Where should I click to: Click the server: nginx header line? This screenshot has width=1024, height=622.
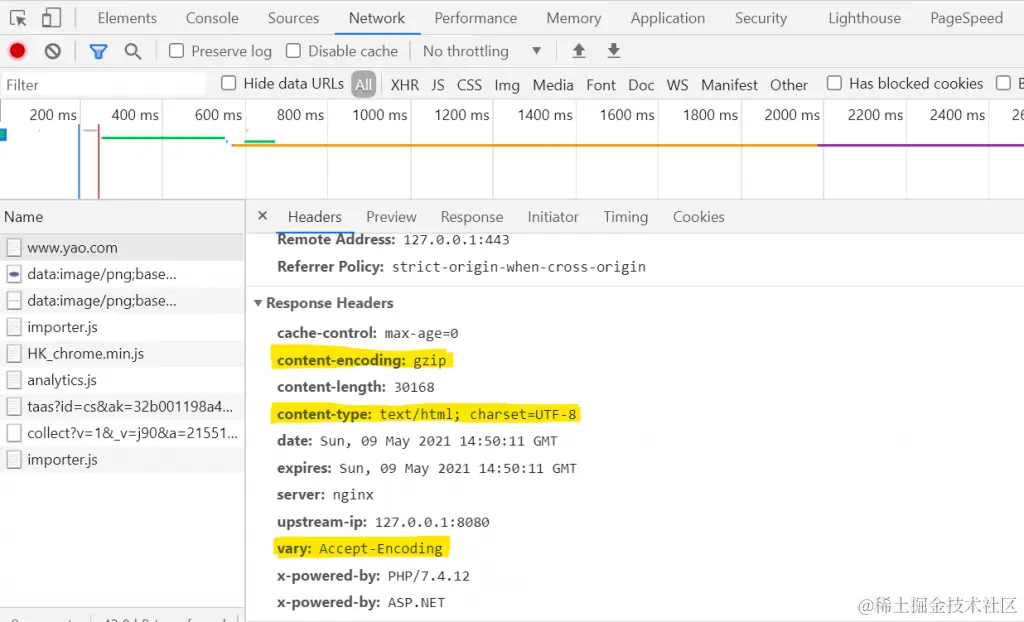pos(325,495)
